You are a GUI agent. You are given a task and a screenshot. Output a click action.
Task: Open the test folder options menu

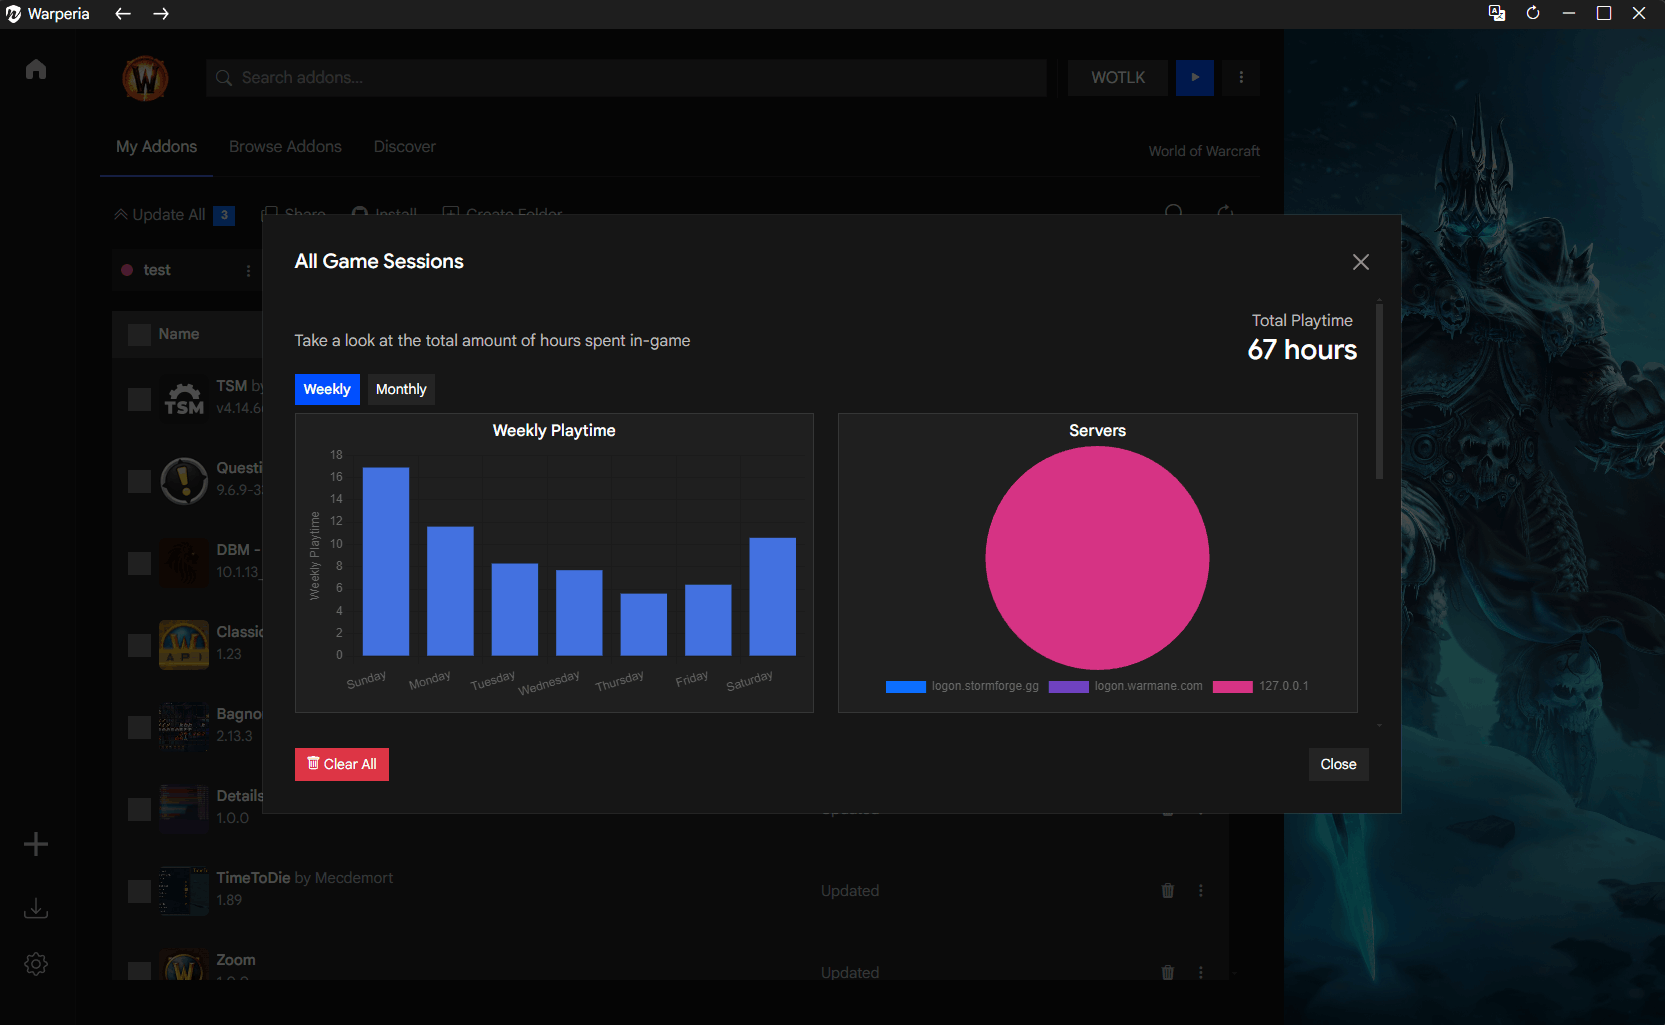[x=248, y=271]
